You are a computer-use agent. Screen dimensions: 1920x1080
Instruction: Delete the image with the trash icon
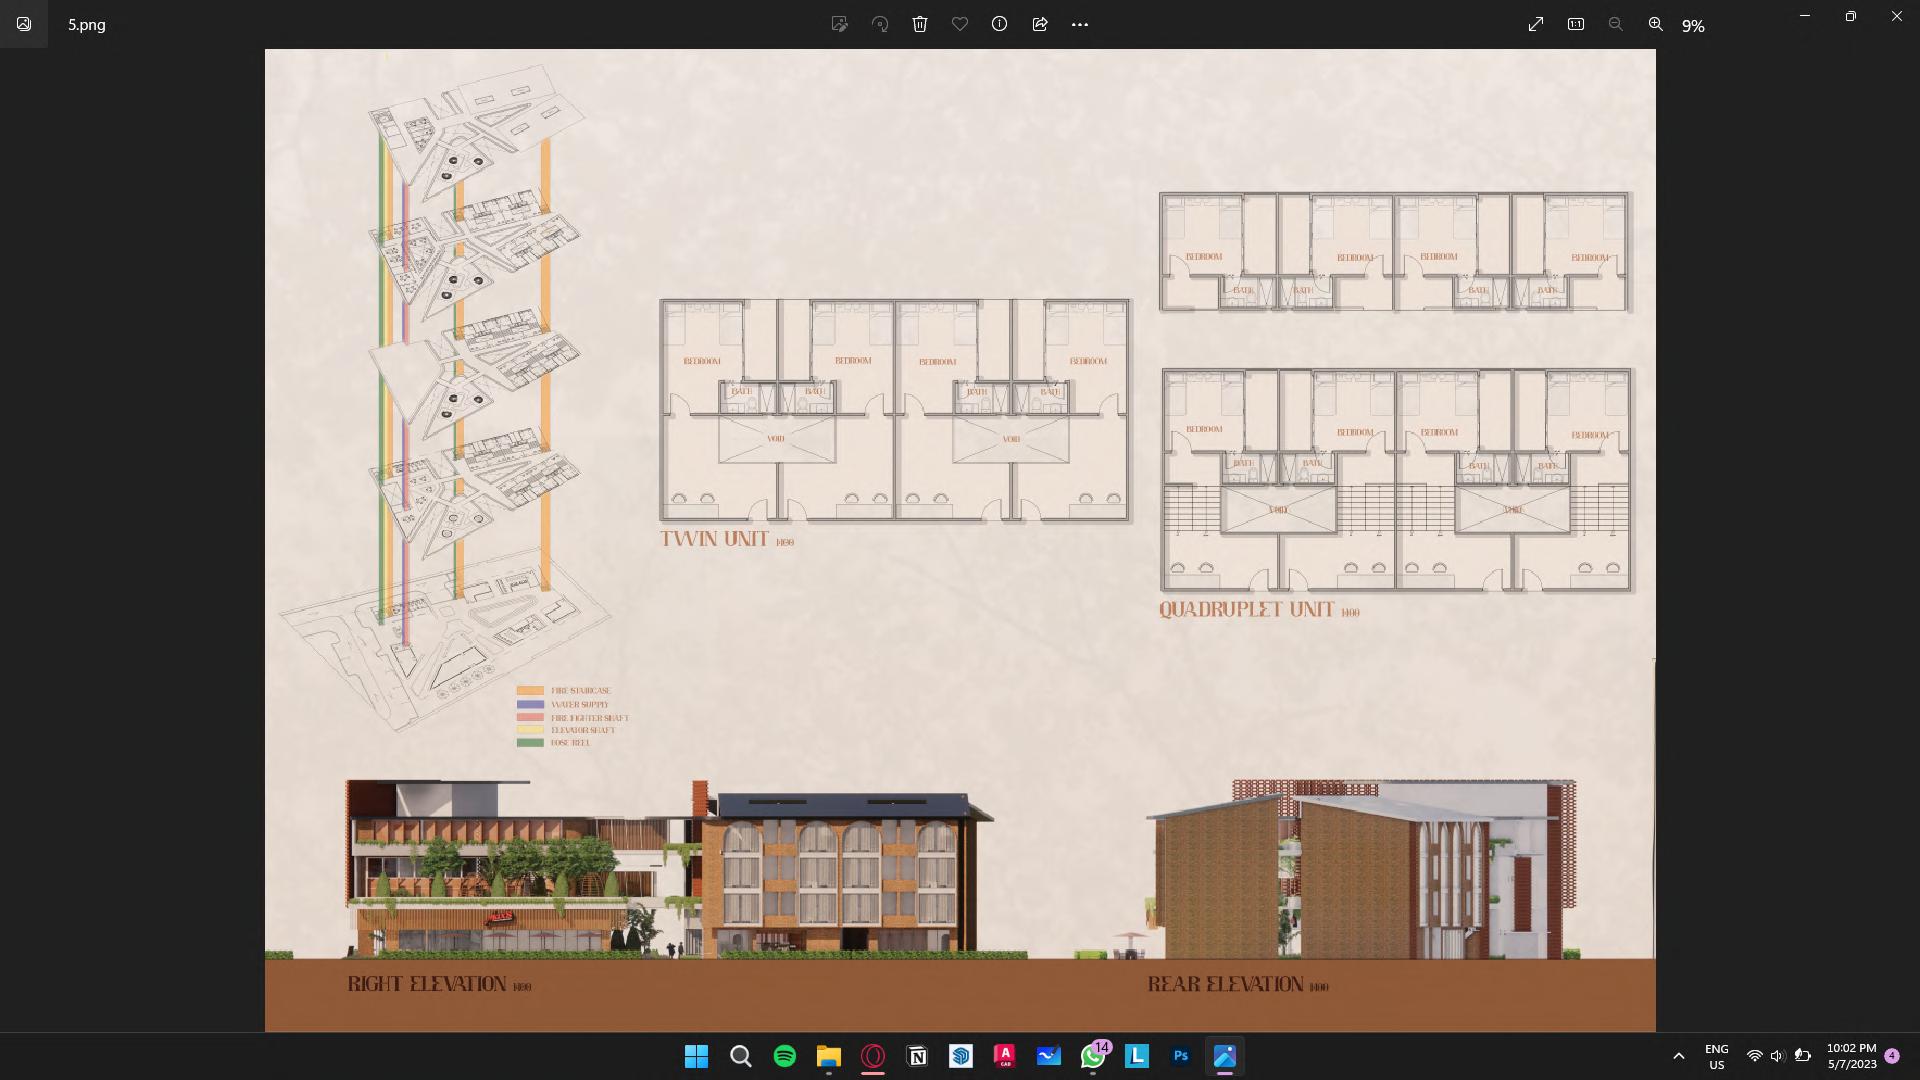pyautogui.click(x=920, y=24)
